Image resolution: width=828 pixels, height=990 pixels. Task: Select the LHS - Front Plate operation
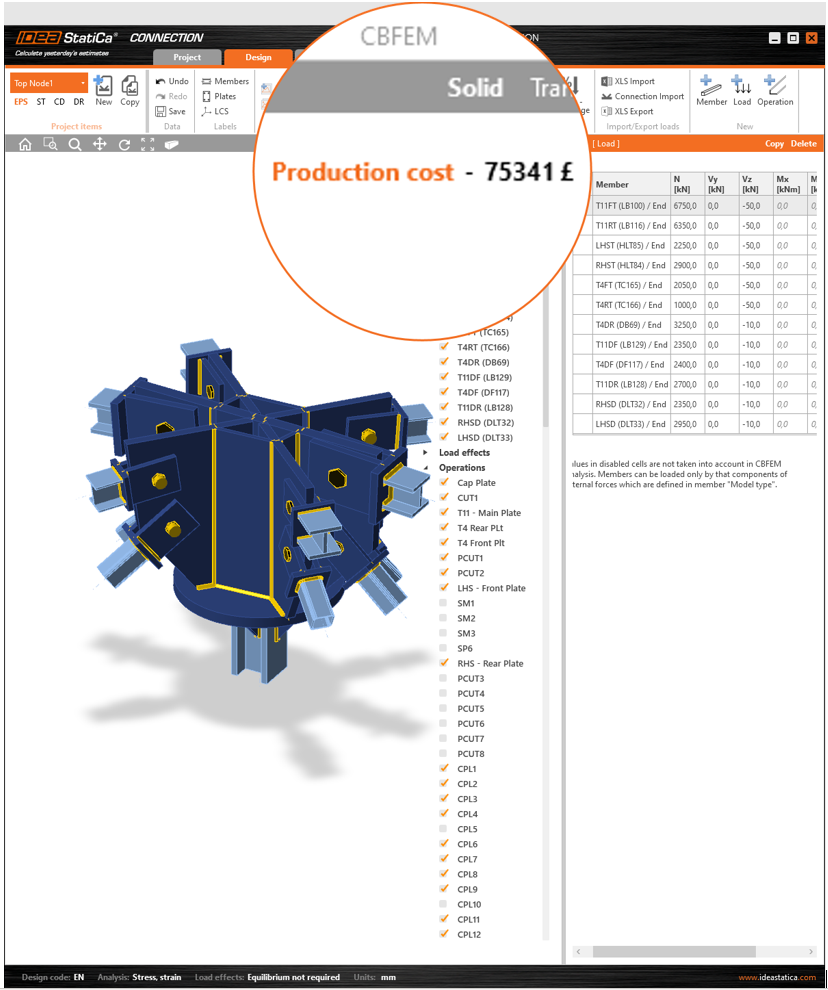click(x=491, y=588)
